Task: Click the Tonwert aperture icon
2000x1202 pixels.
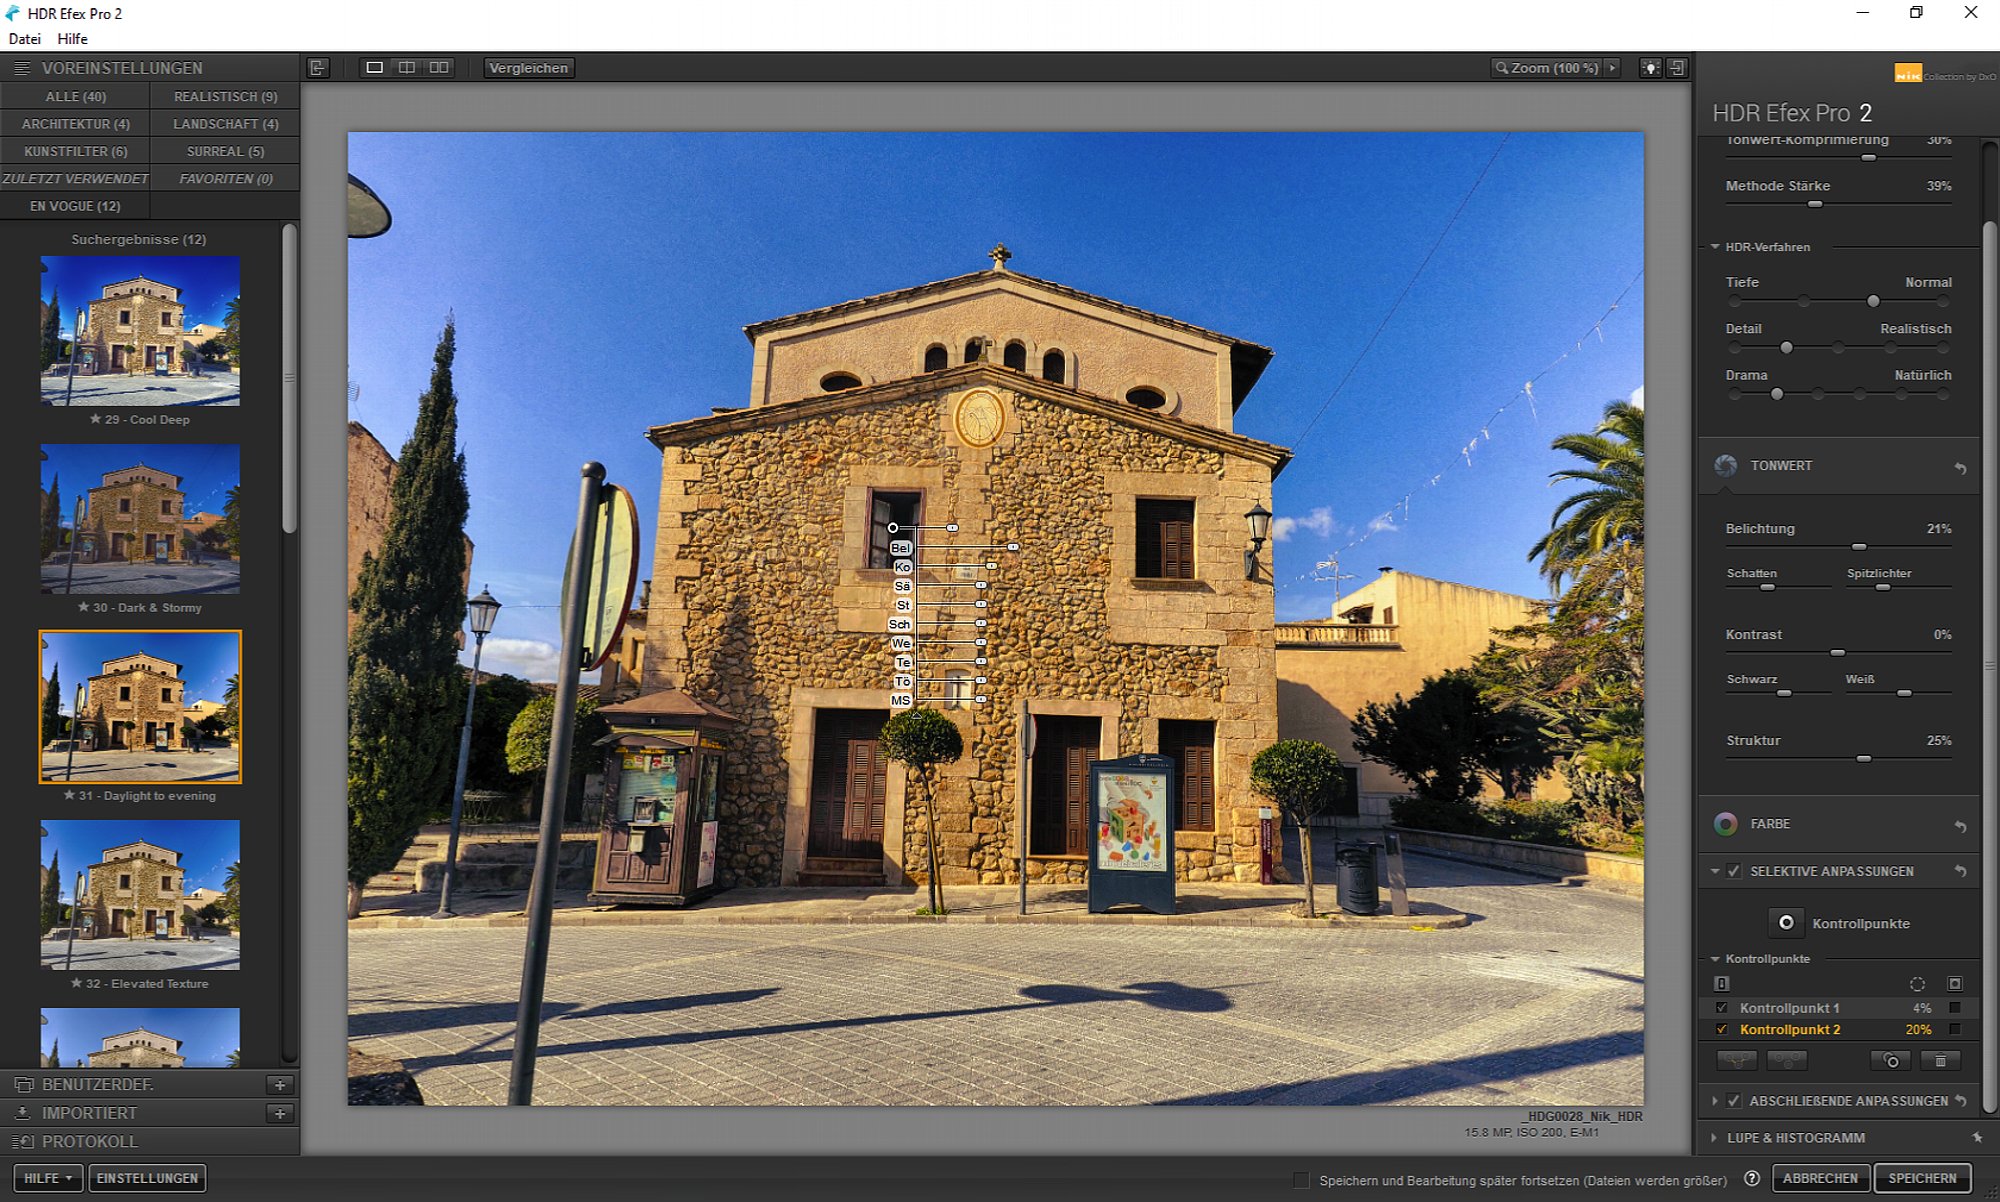Action: [x=1726, y=466]
